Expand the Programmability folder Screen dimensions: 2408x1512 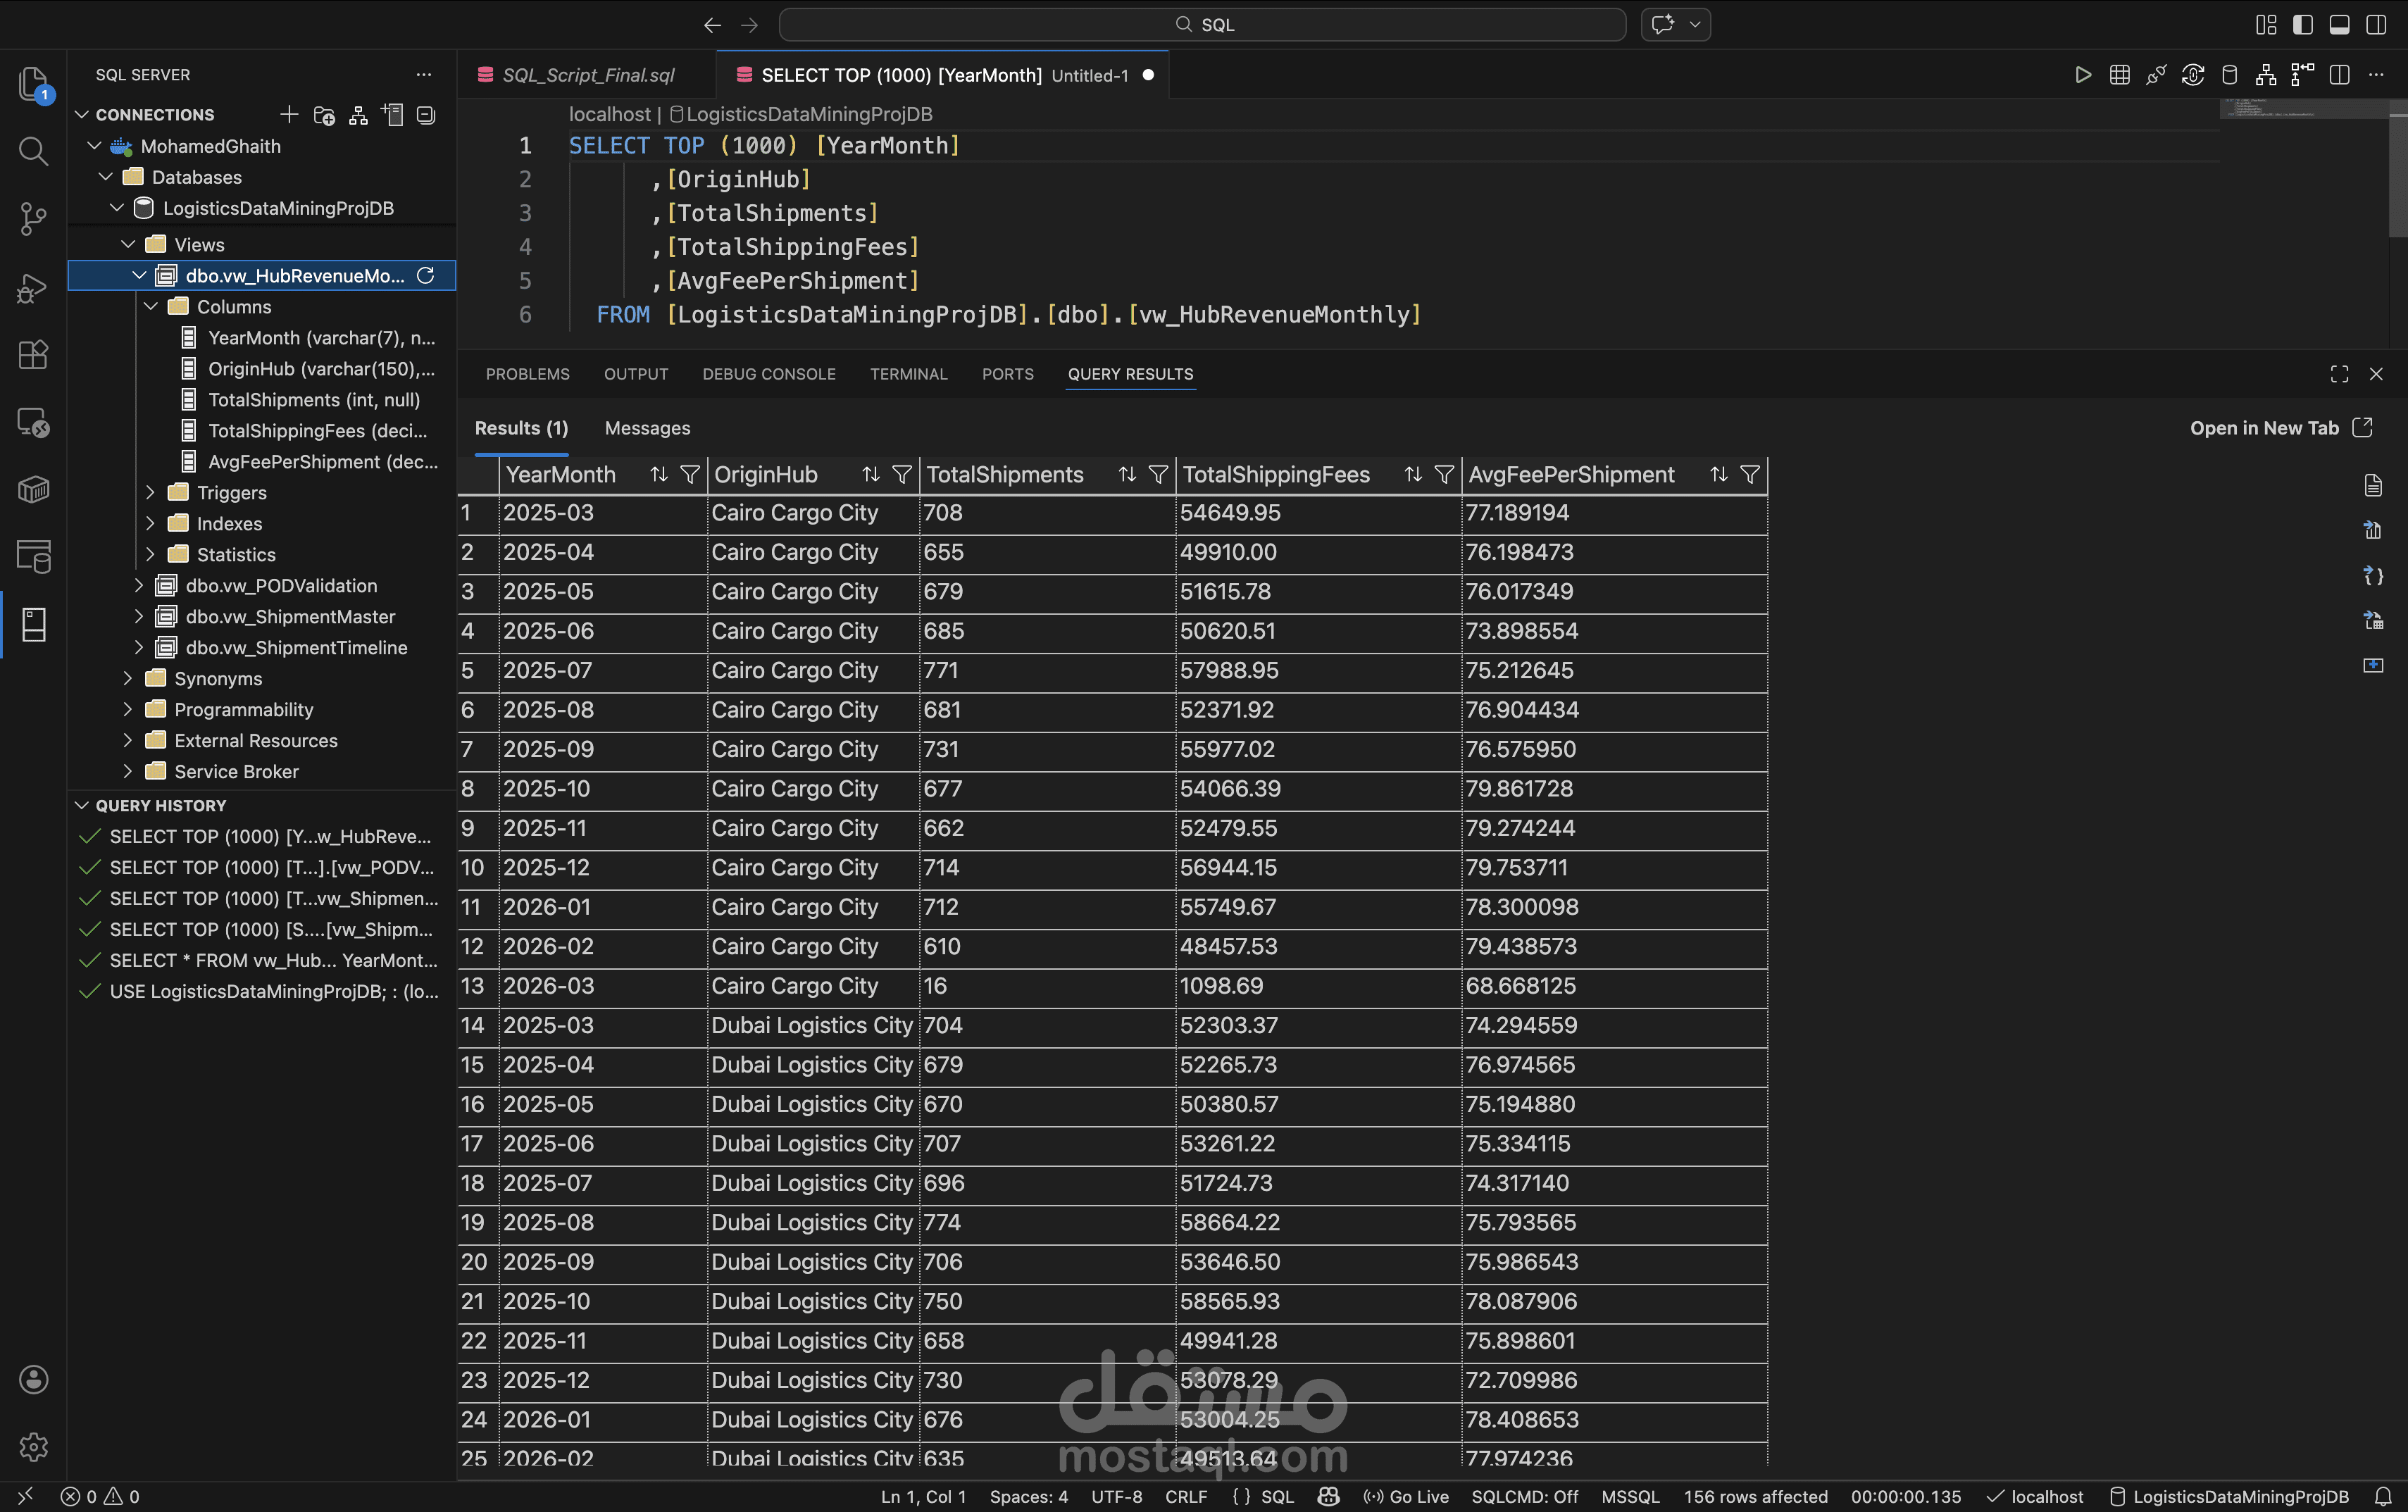tap(128, 709)
